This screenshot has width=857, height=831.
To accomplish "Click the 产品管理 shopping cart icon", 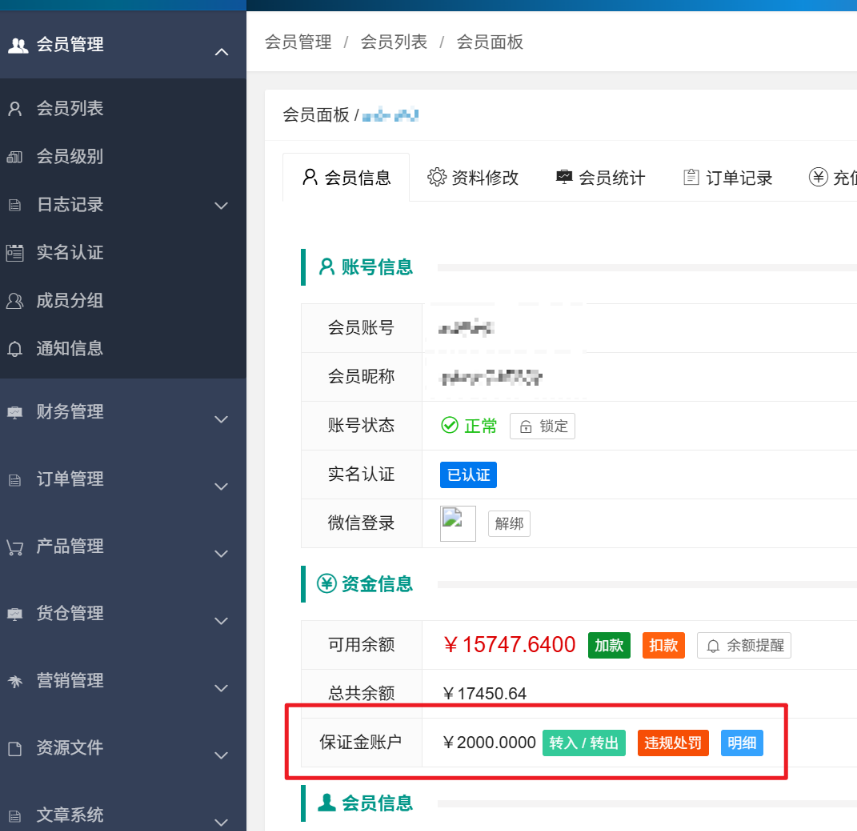I will [15, 547].
